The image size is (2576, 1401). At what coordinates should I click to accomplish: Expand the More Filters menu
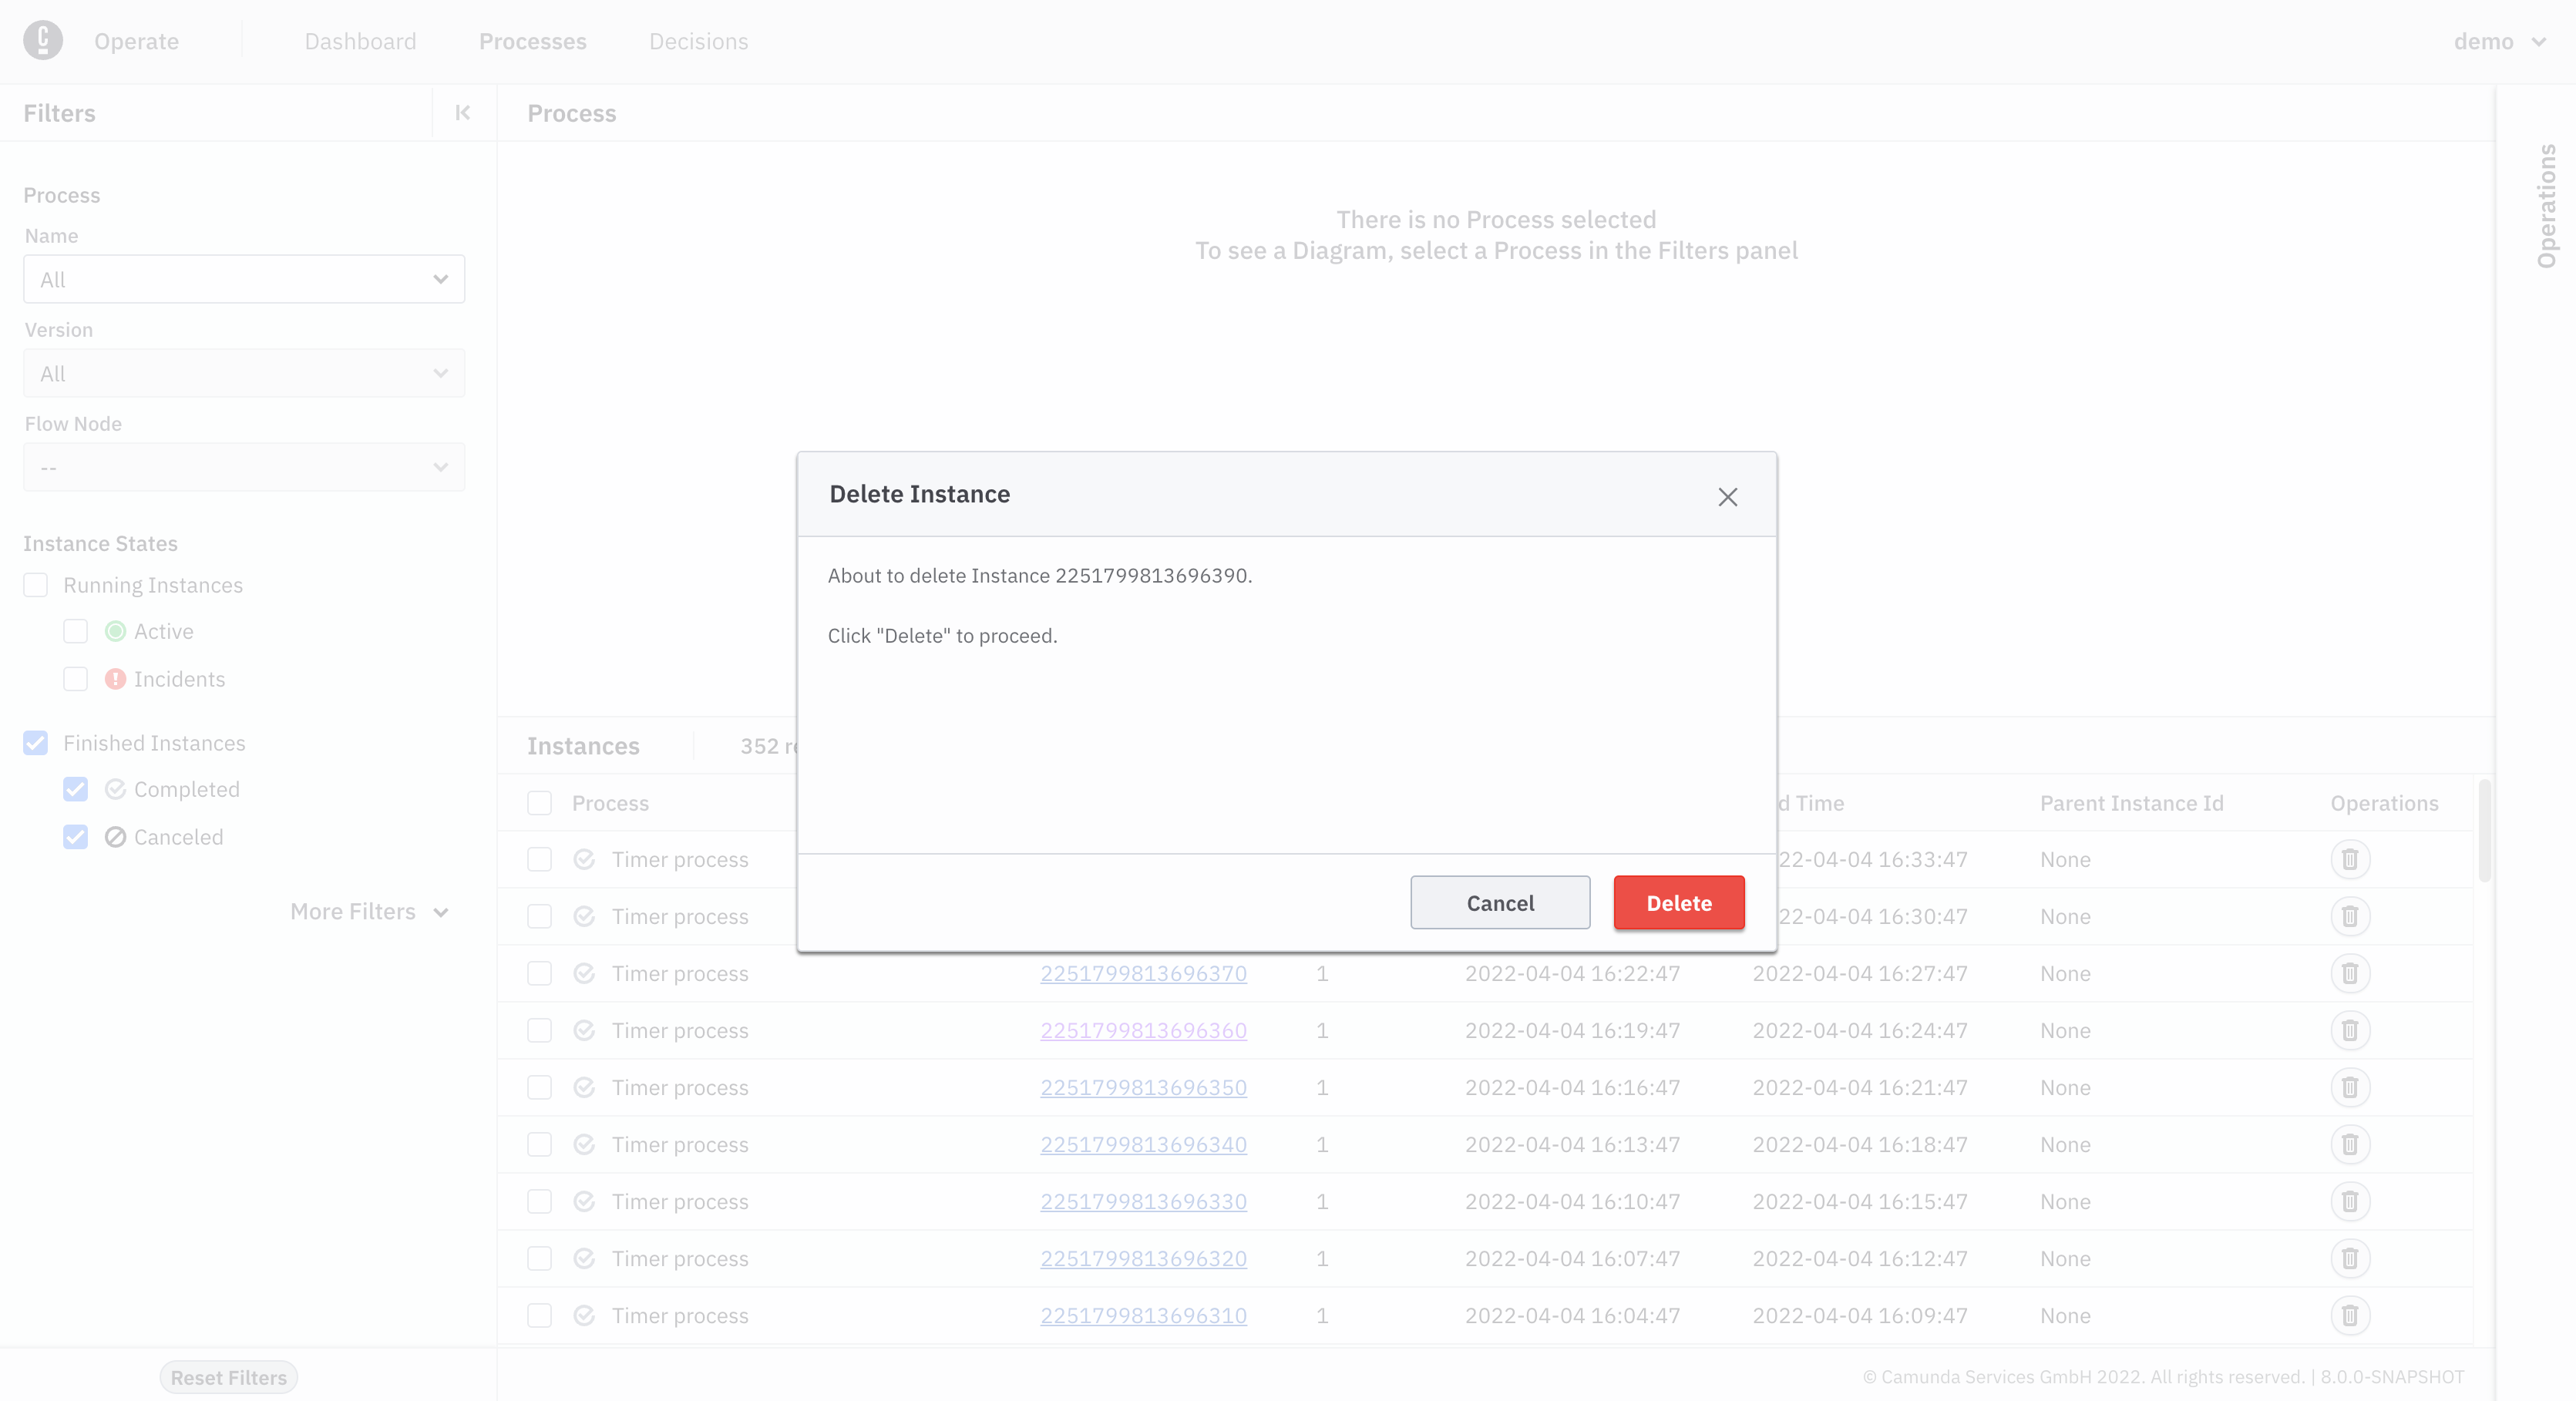pos(369,911)
